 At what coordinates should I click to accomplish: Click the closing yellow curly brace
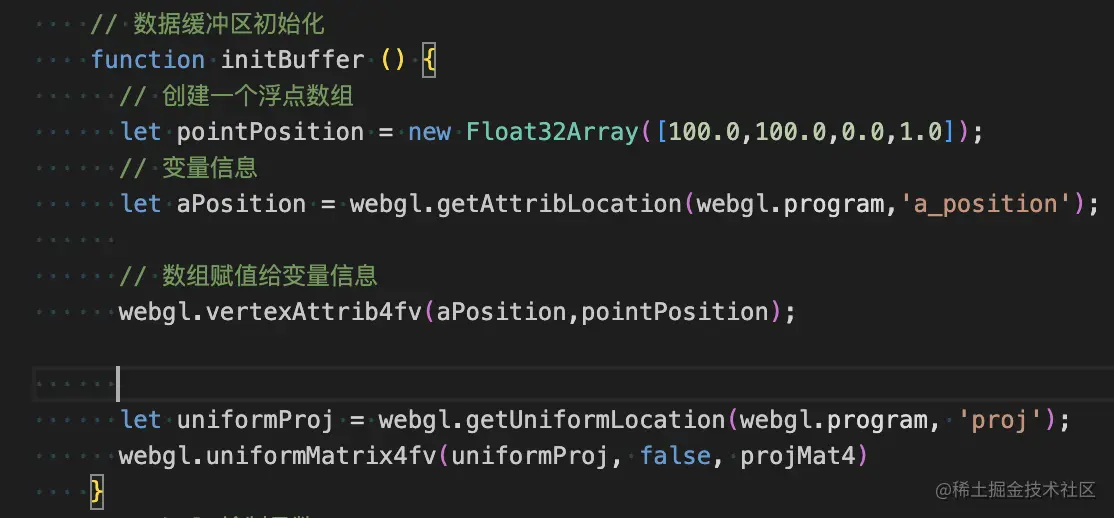[97, 492]
